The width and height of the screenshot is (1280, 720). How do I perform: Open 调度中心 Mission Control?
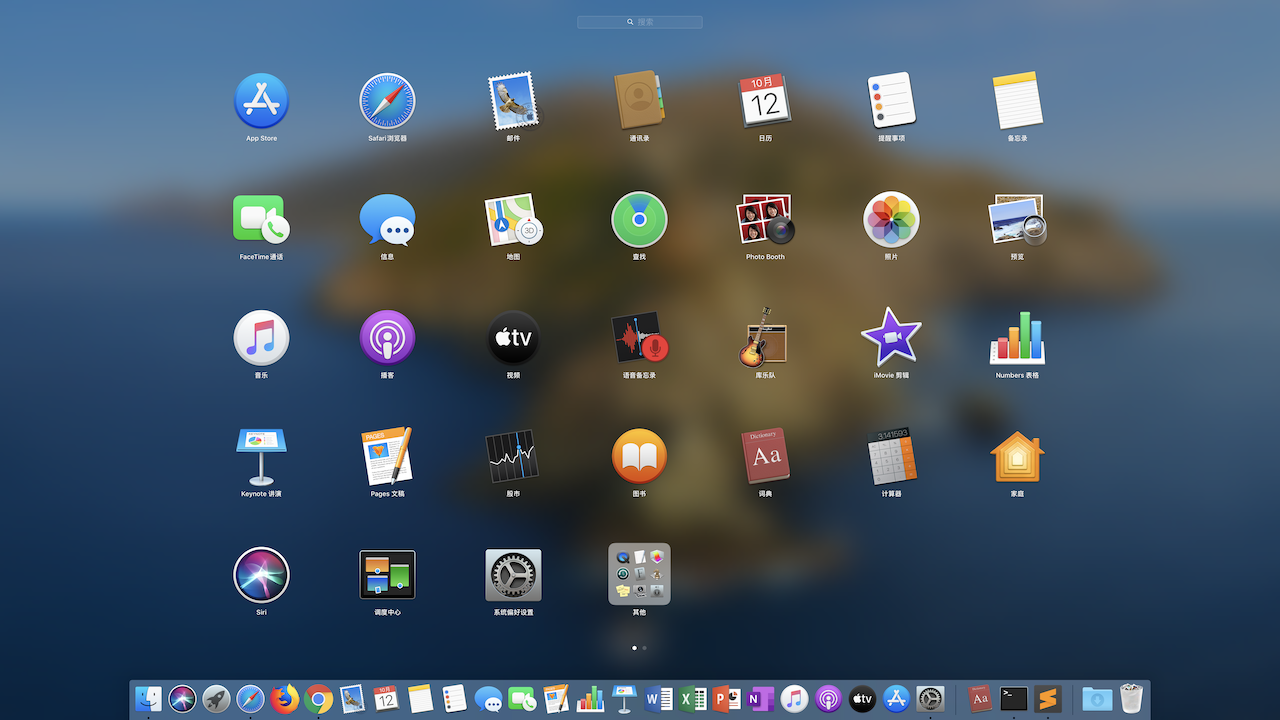coord(387,575)
